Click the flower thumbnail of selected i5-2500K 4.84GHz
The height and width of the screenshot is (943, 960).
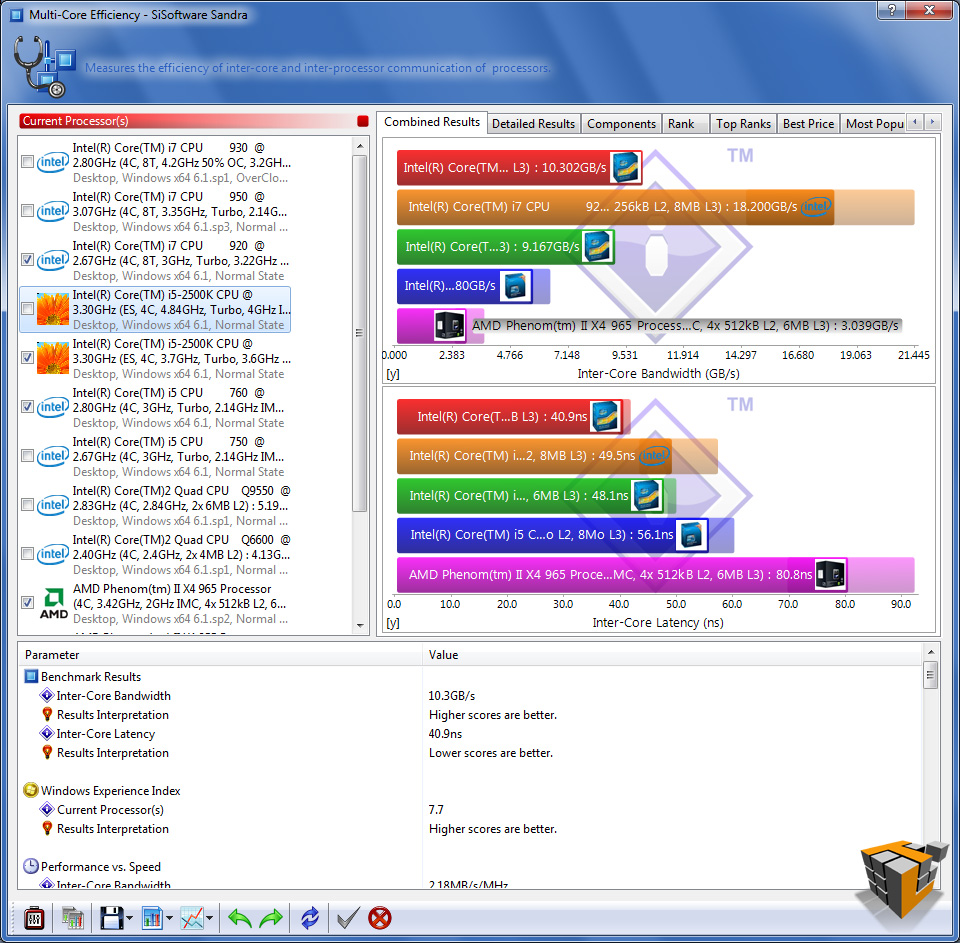[53, 309]
